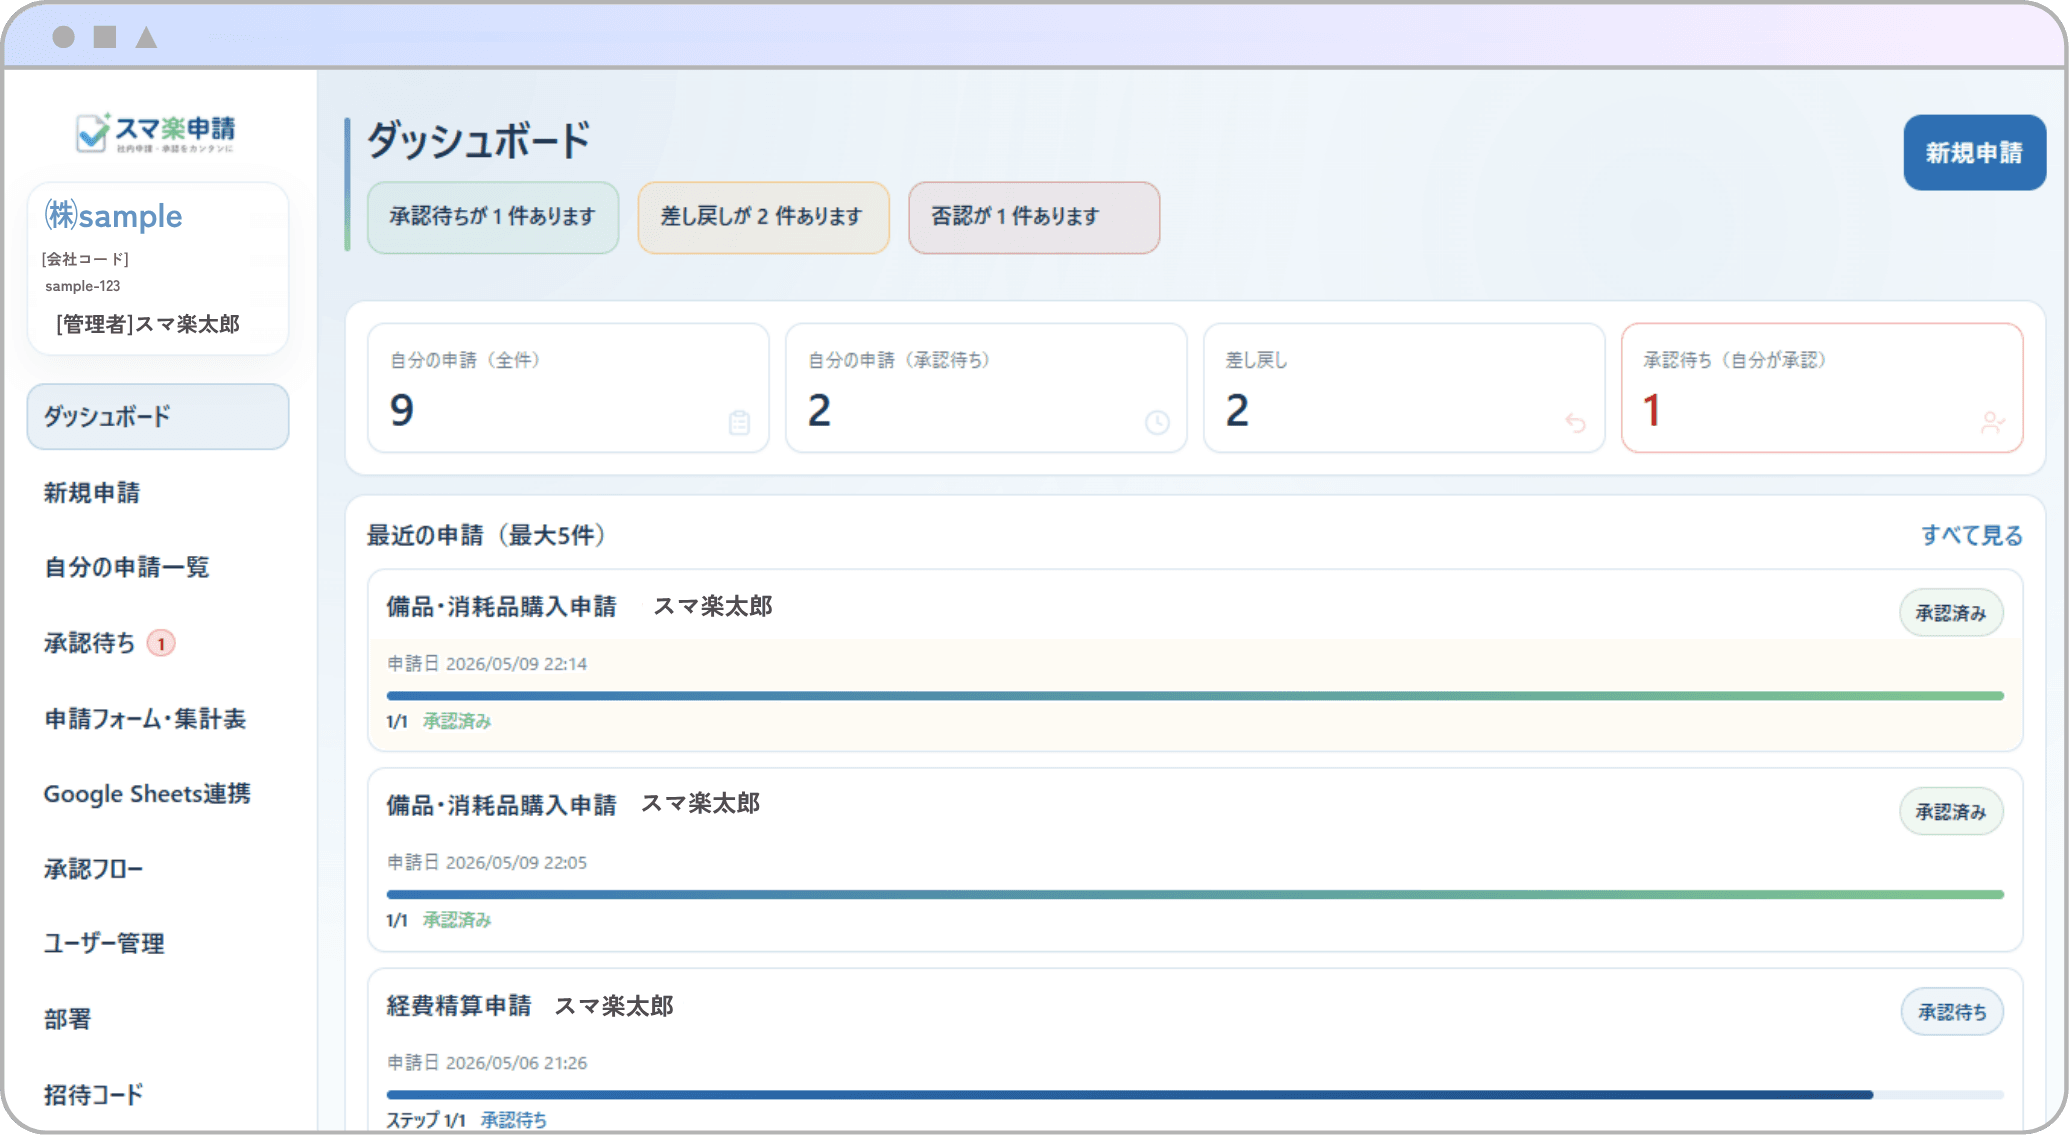Screen dimensions: 2070x1136
Task: Click [管理者]スマ楽太郎 user name
Action: [x=148, y=324]
